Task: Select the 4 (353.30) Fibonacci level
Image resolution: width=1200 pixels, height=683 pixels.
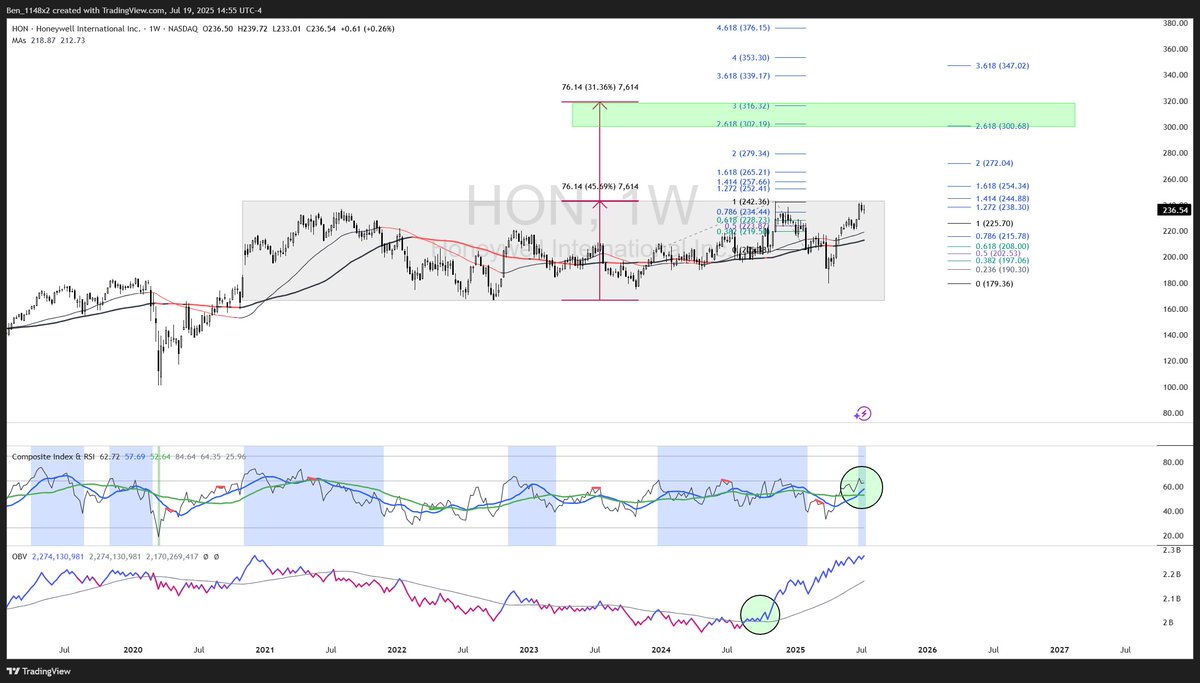Action: [753, 58]
